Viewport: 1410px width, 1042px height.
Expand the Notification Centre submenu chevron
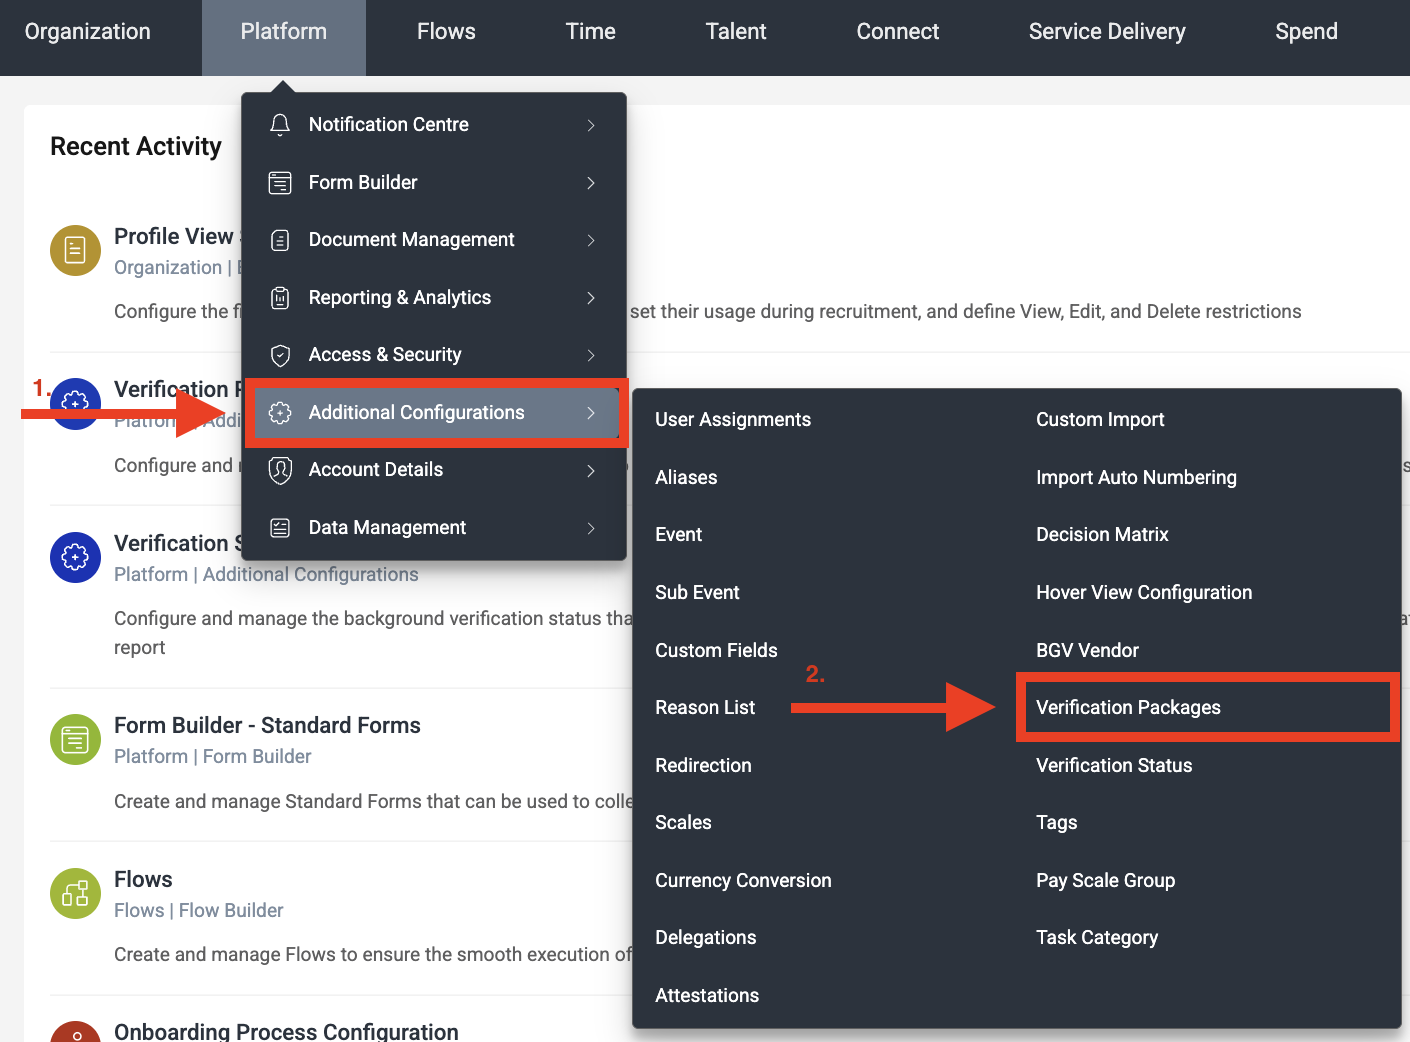(591, 125)
